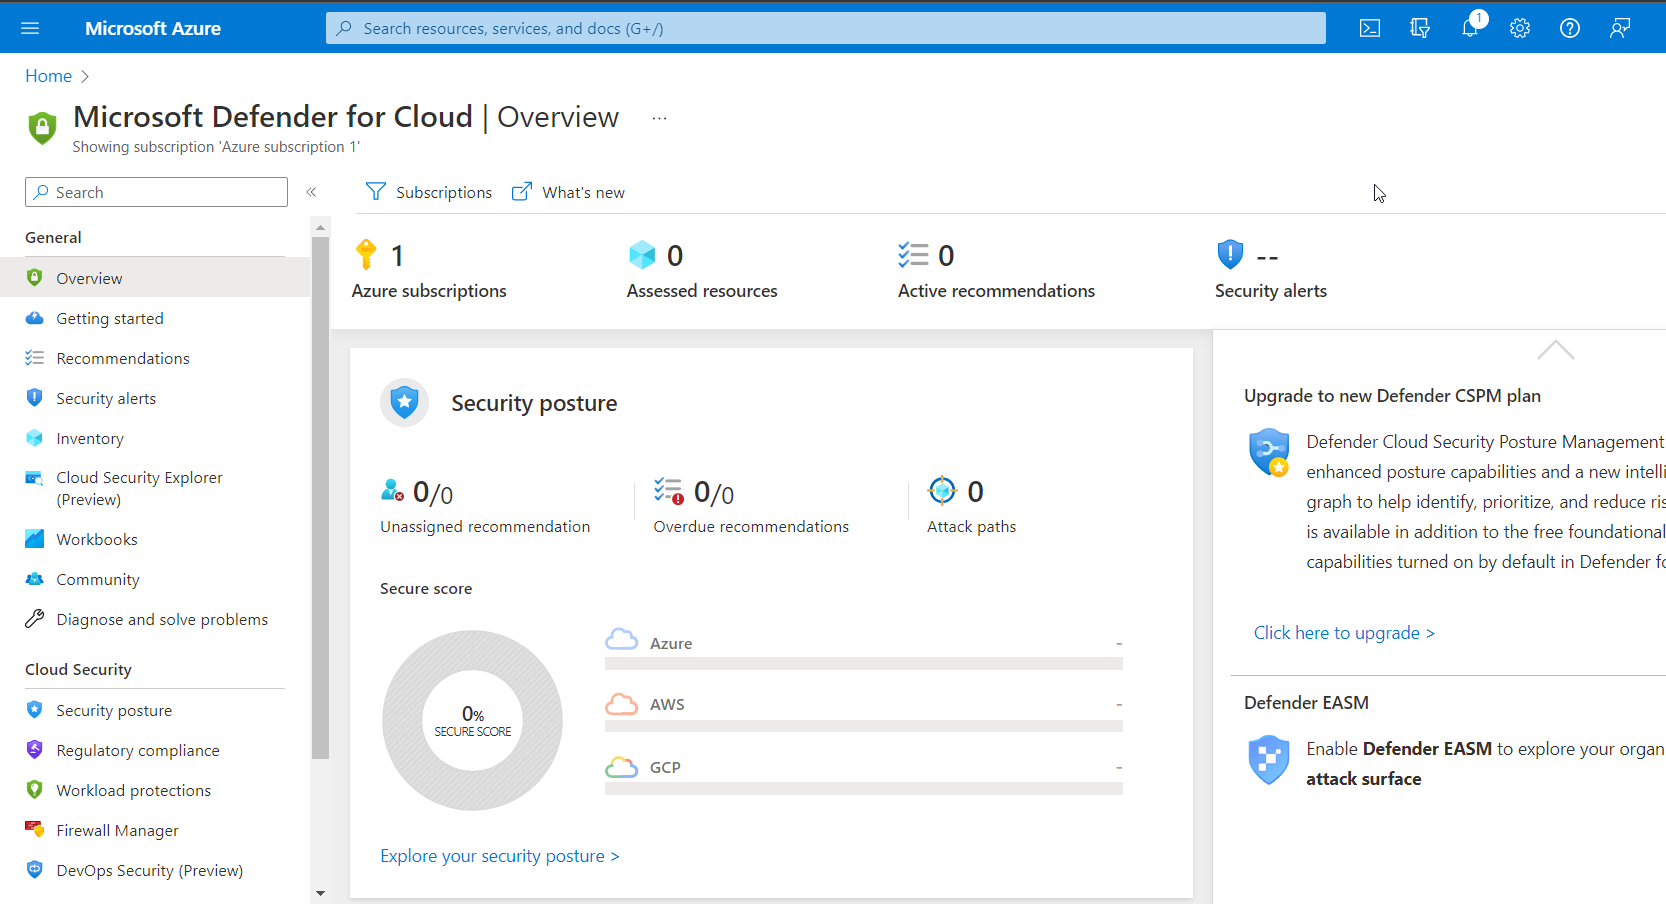Screen dimensions: 1666x904
Task: Click the Defender CSPM plan icon
Action: [1269, 453]
